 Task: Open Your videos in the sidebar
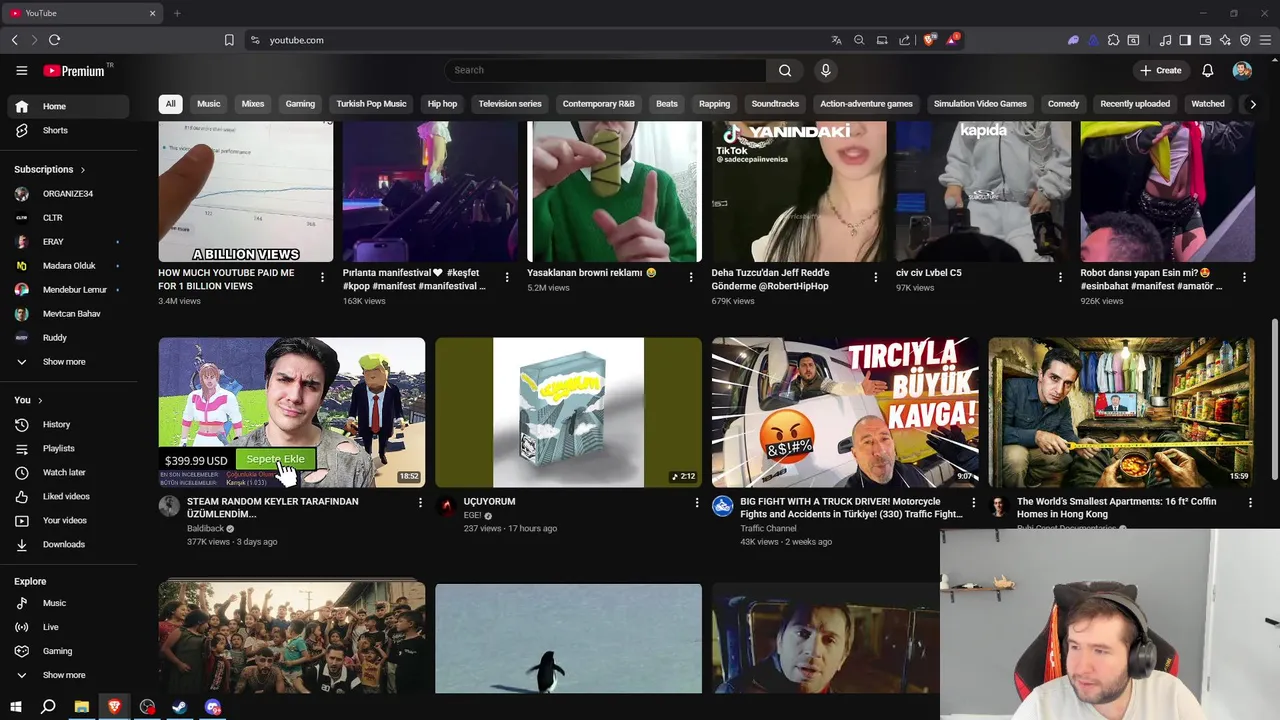(68, 520)
